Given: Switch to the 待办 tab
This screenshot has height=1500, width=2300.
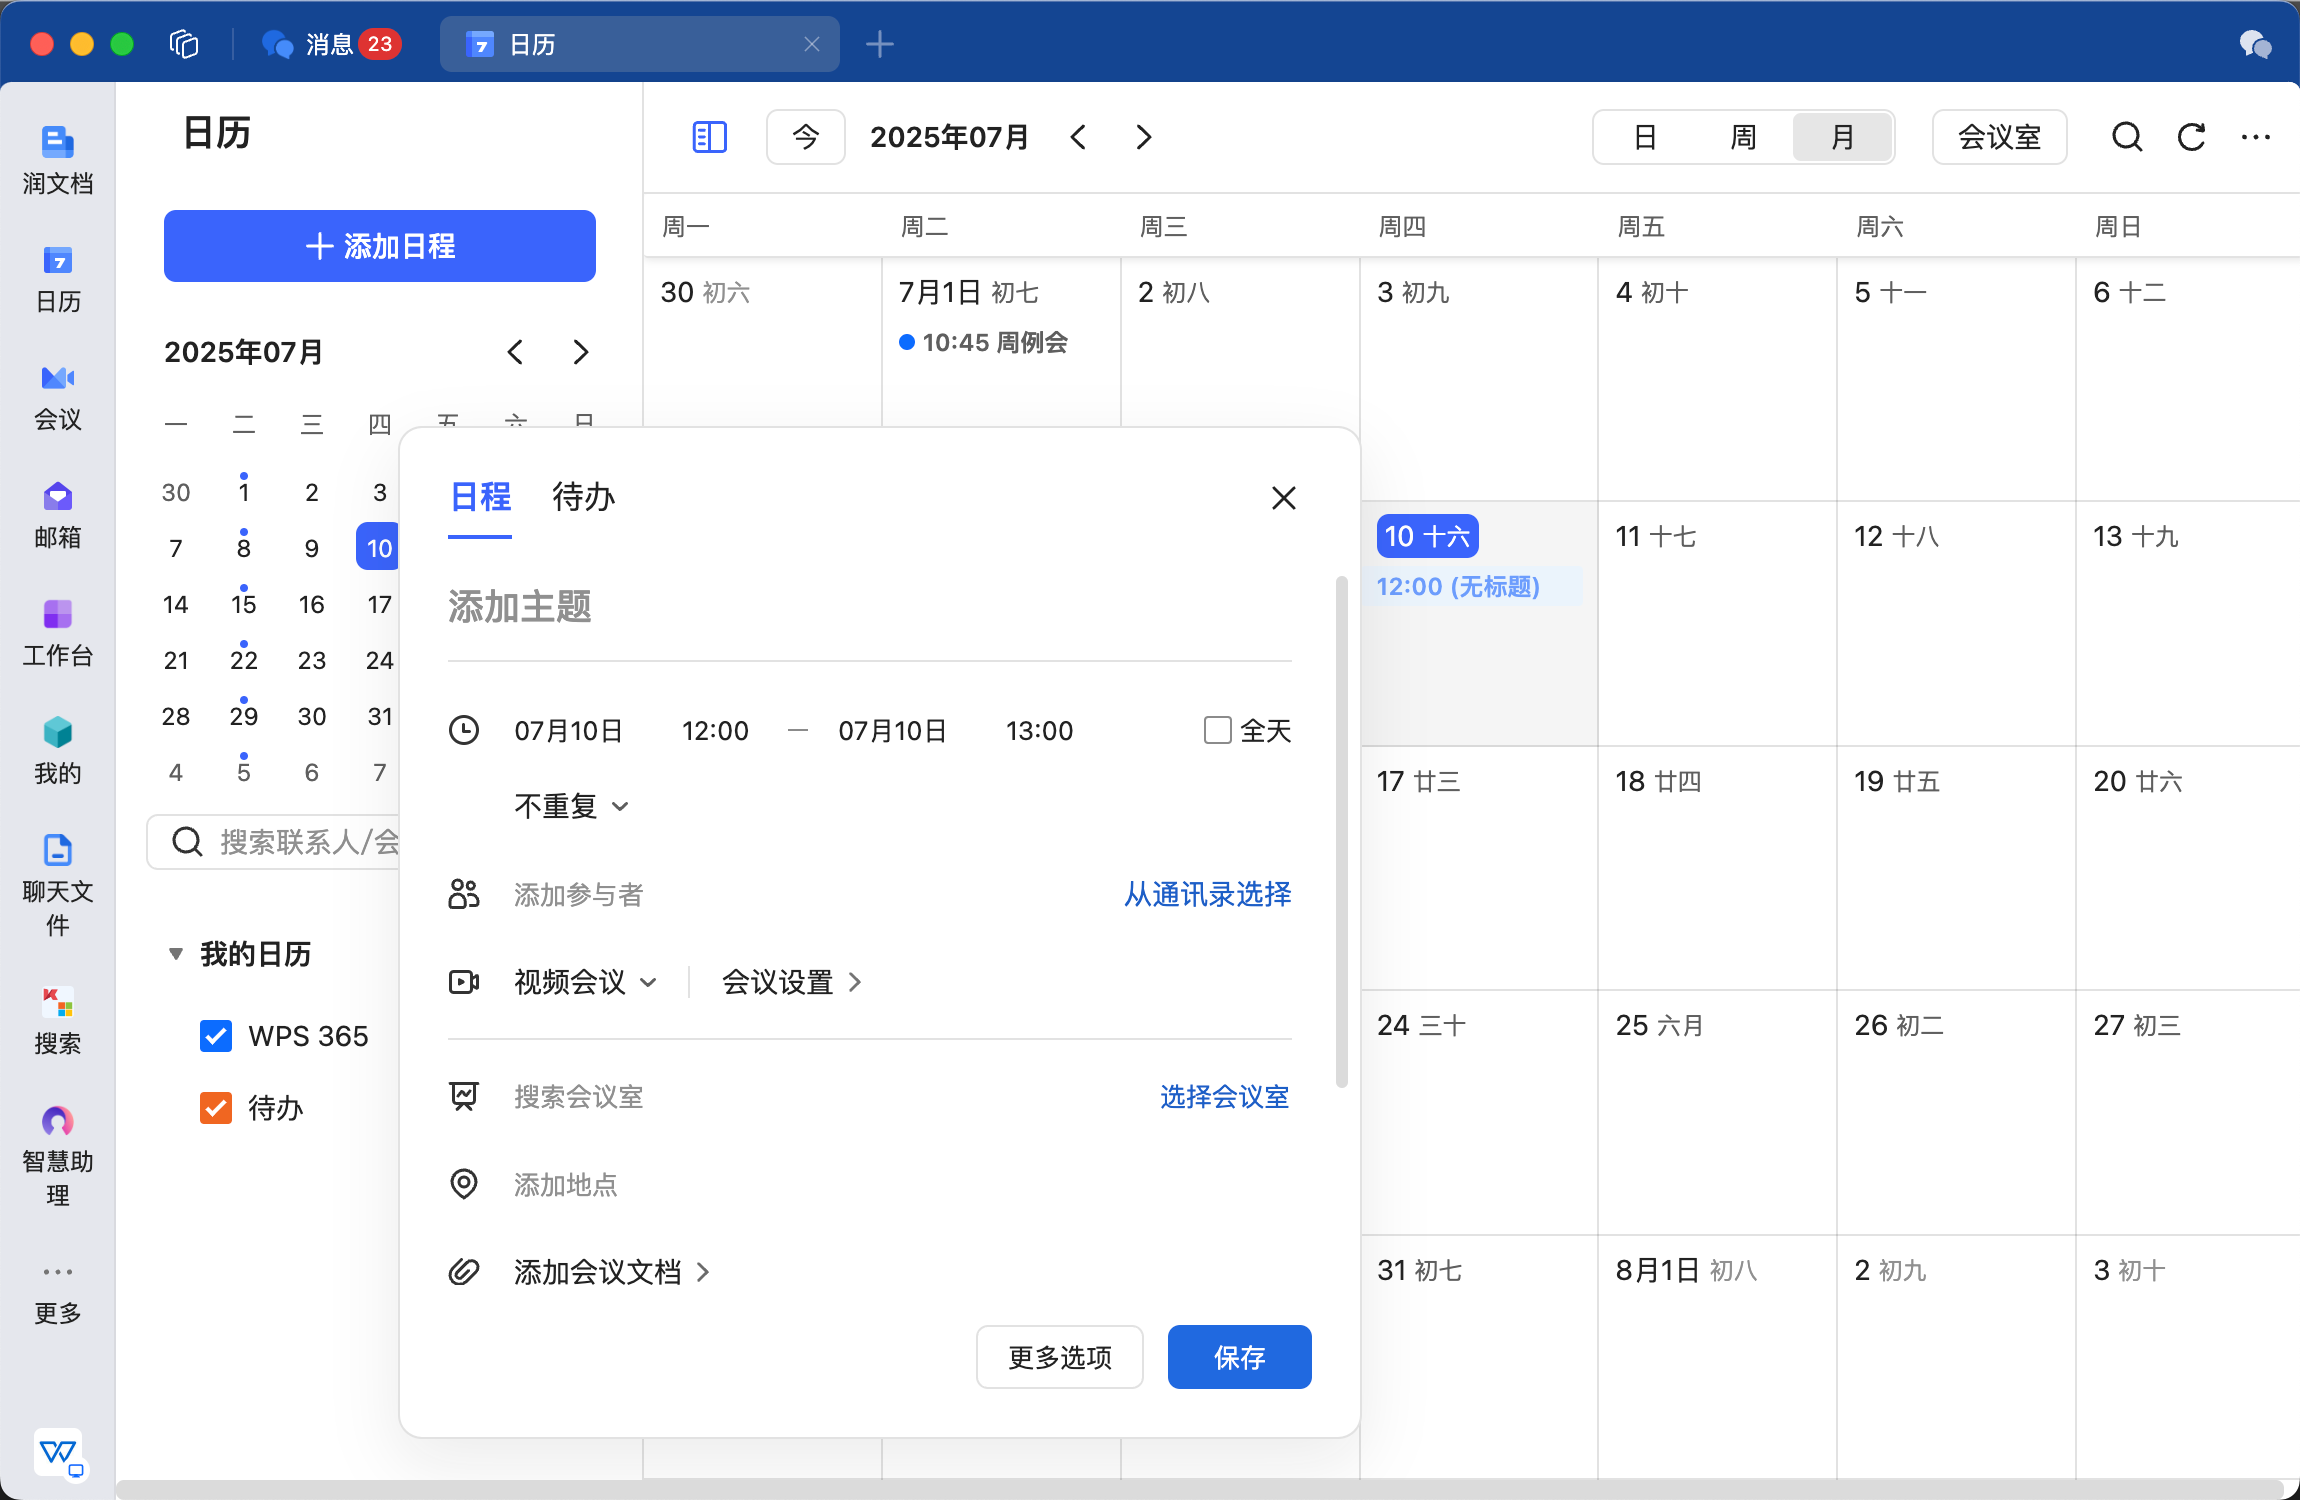Looking at the screenshot, I should 583,497.
